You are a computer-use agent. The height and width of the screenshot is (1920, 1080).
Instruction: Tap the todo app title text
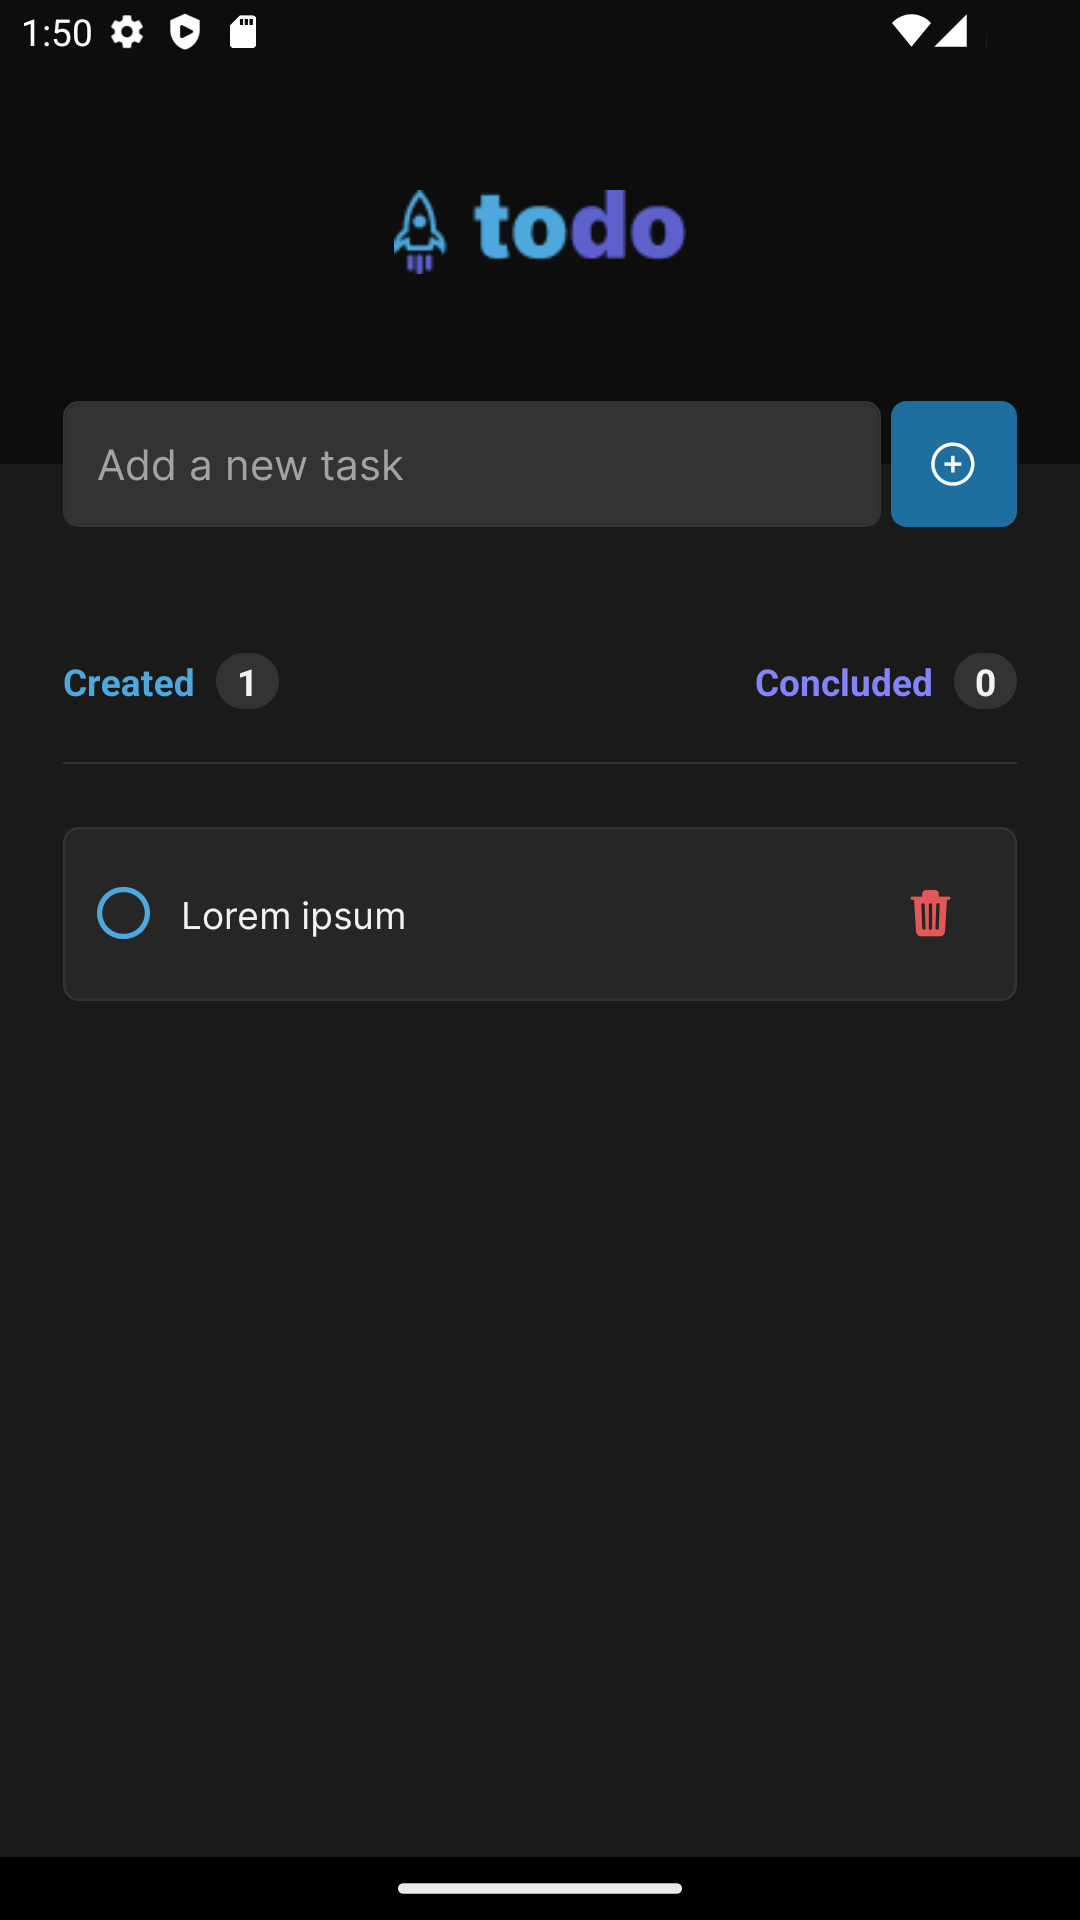(578, 228)
